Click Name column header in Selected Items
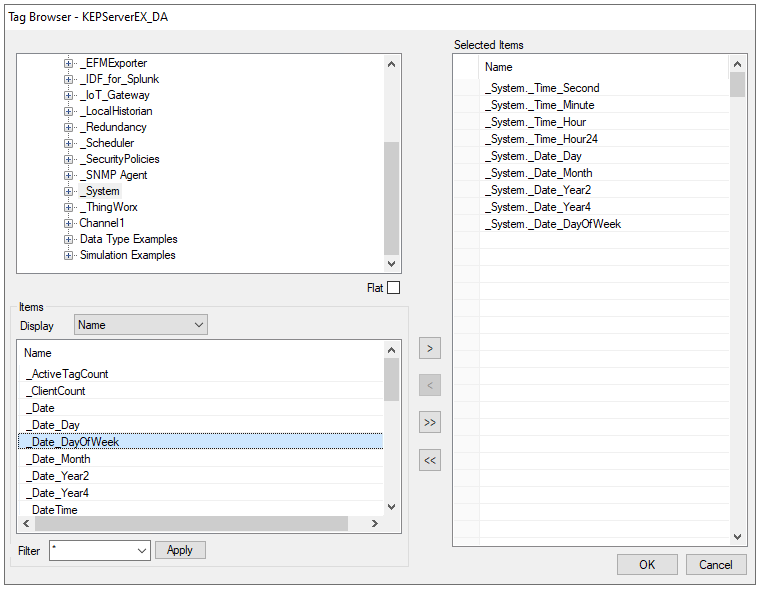Screen dimensions: 759x591 604,67
